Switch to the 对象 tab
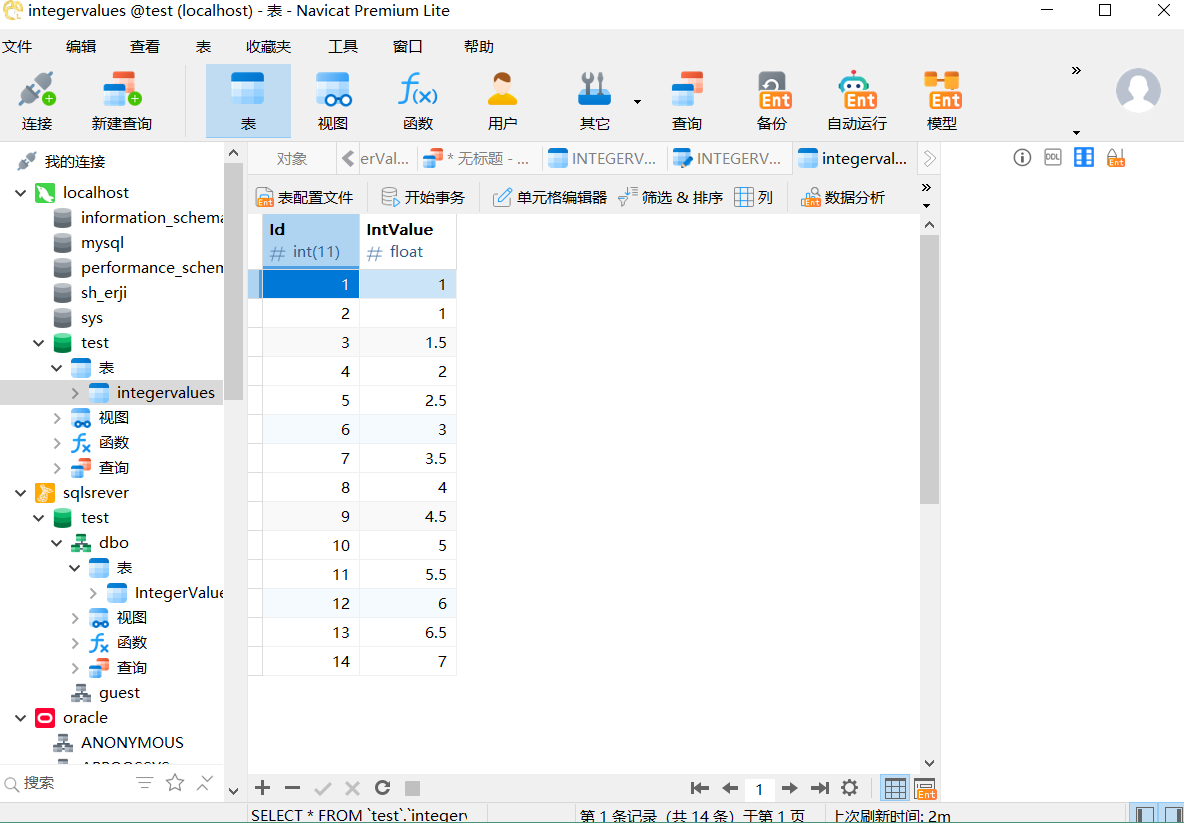The width and height of the screenshot is (1184, 826). [291, 159]
